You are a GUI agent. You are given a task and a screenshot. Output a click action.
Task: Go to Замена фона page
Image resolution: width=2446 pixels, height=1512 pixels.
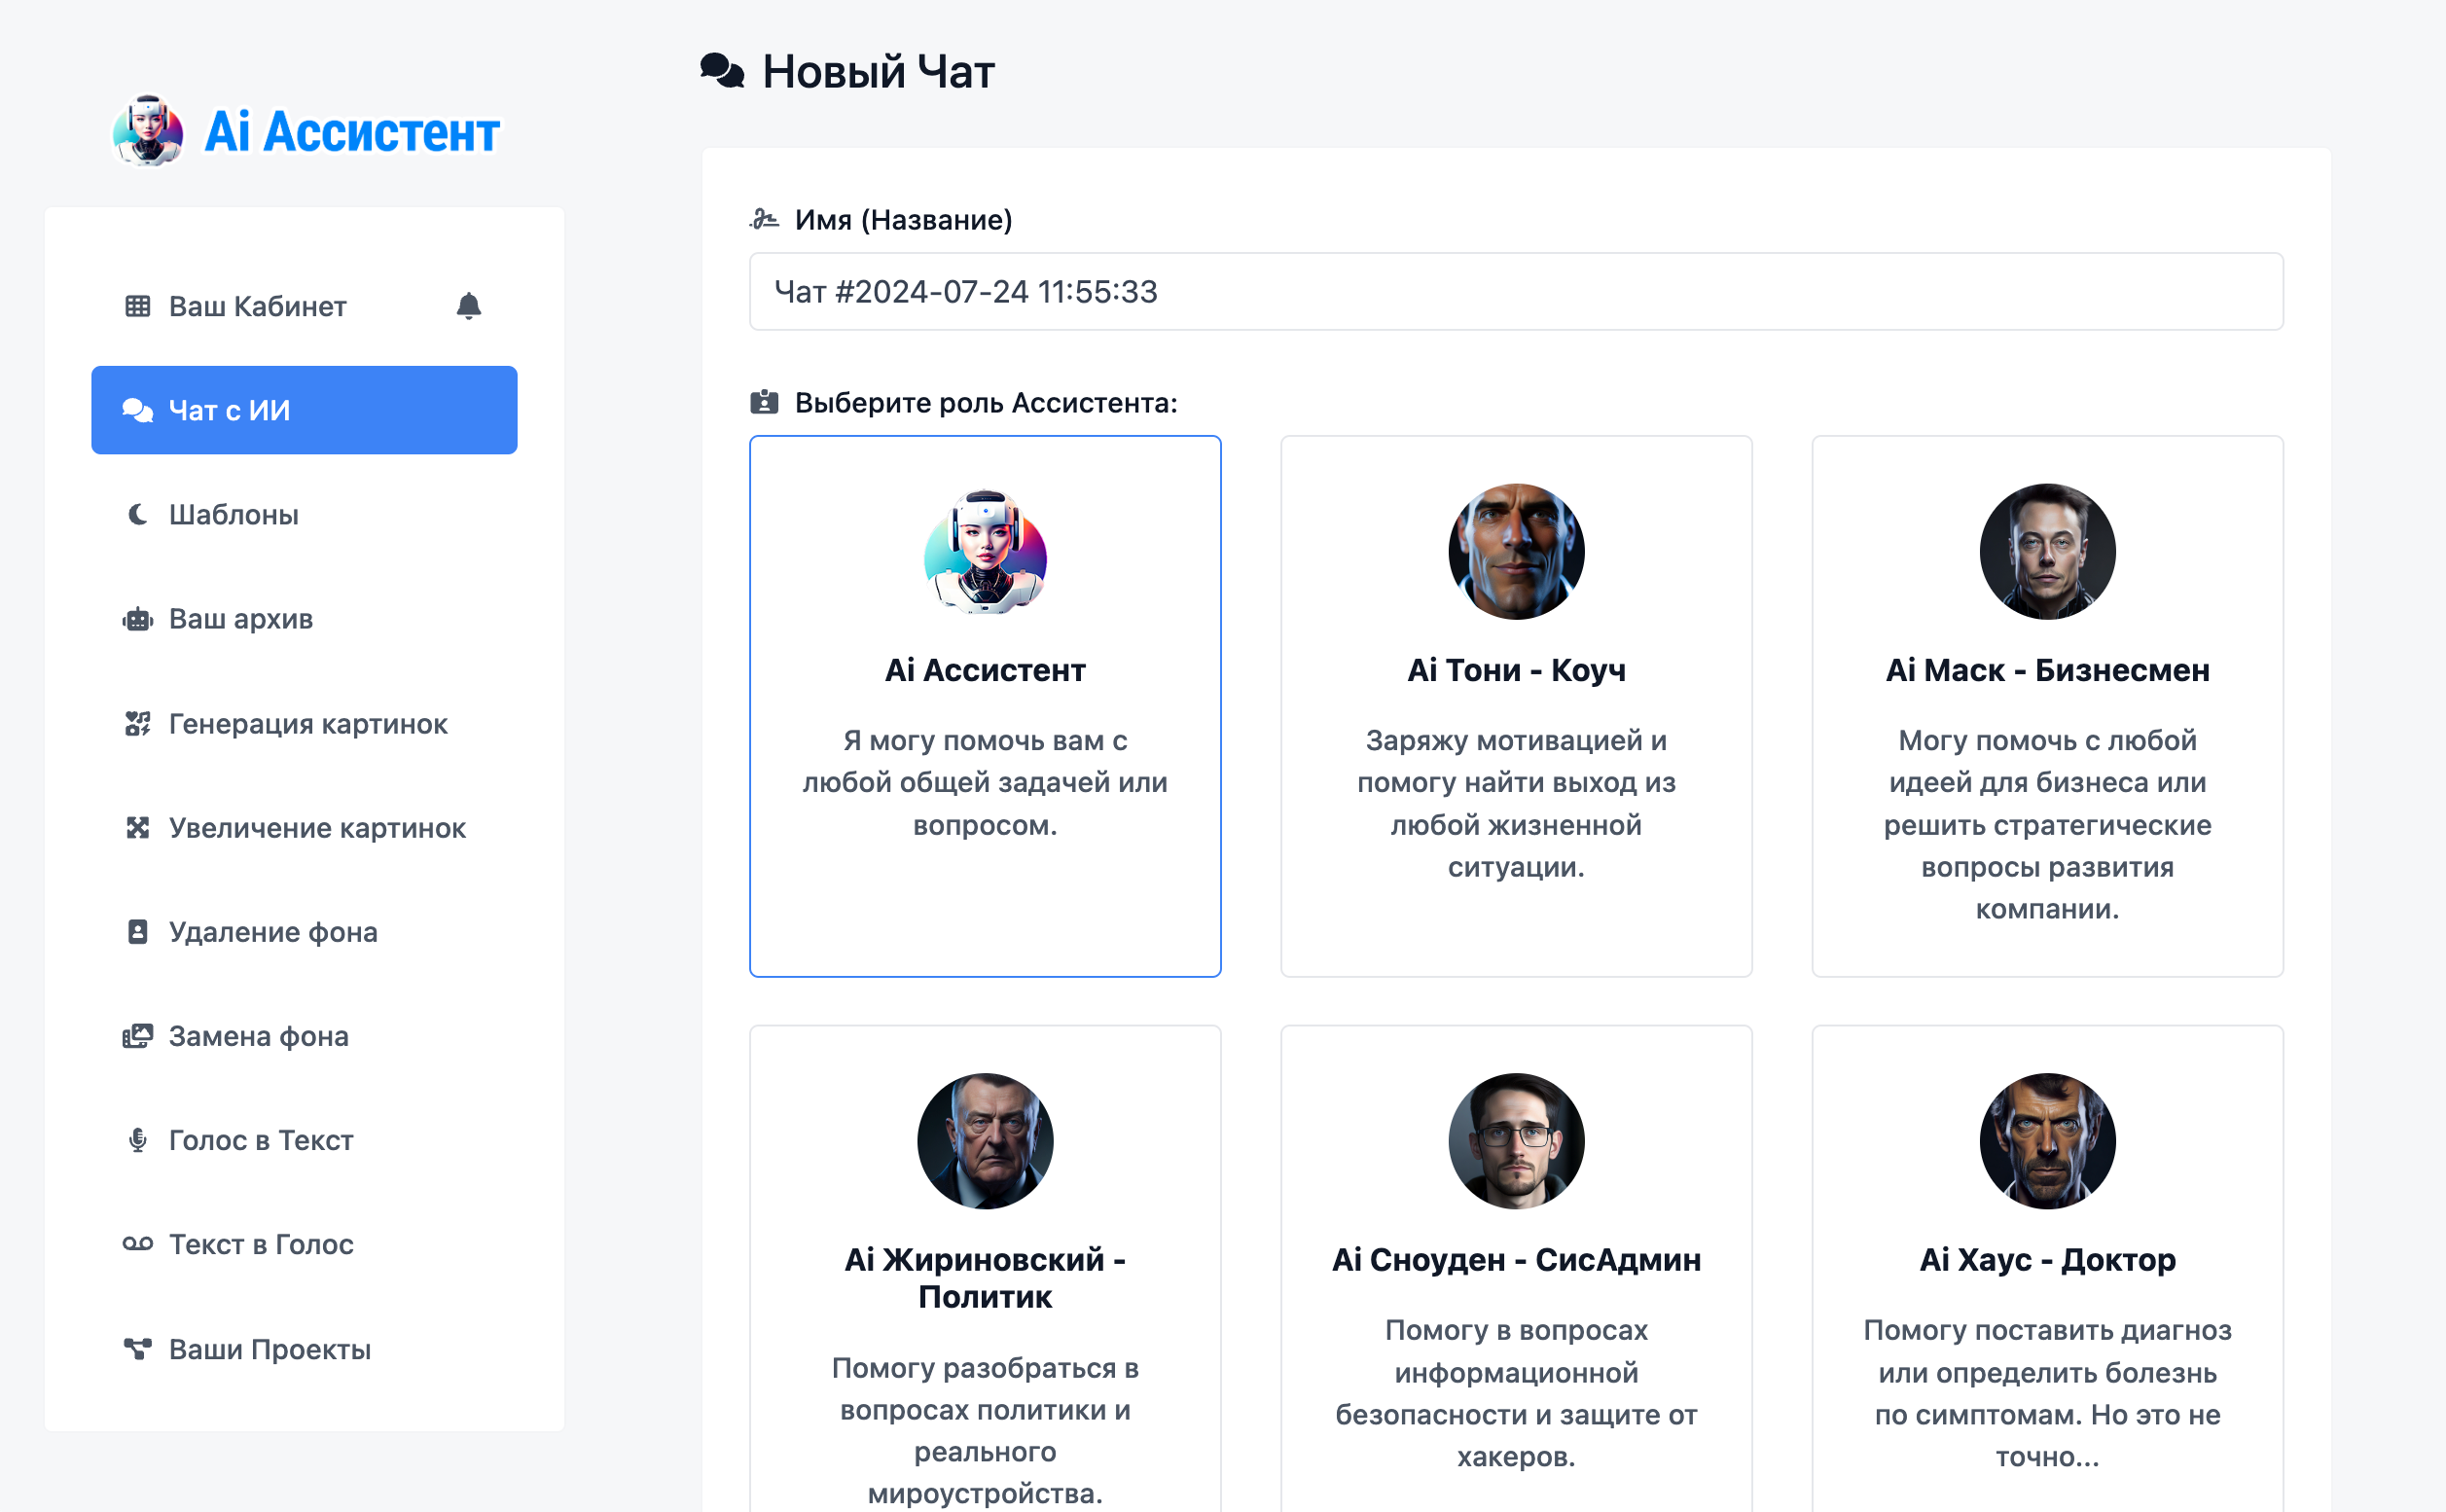click(258, 1036)
